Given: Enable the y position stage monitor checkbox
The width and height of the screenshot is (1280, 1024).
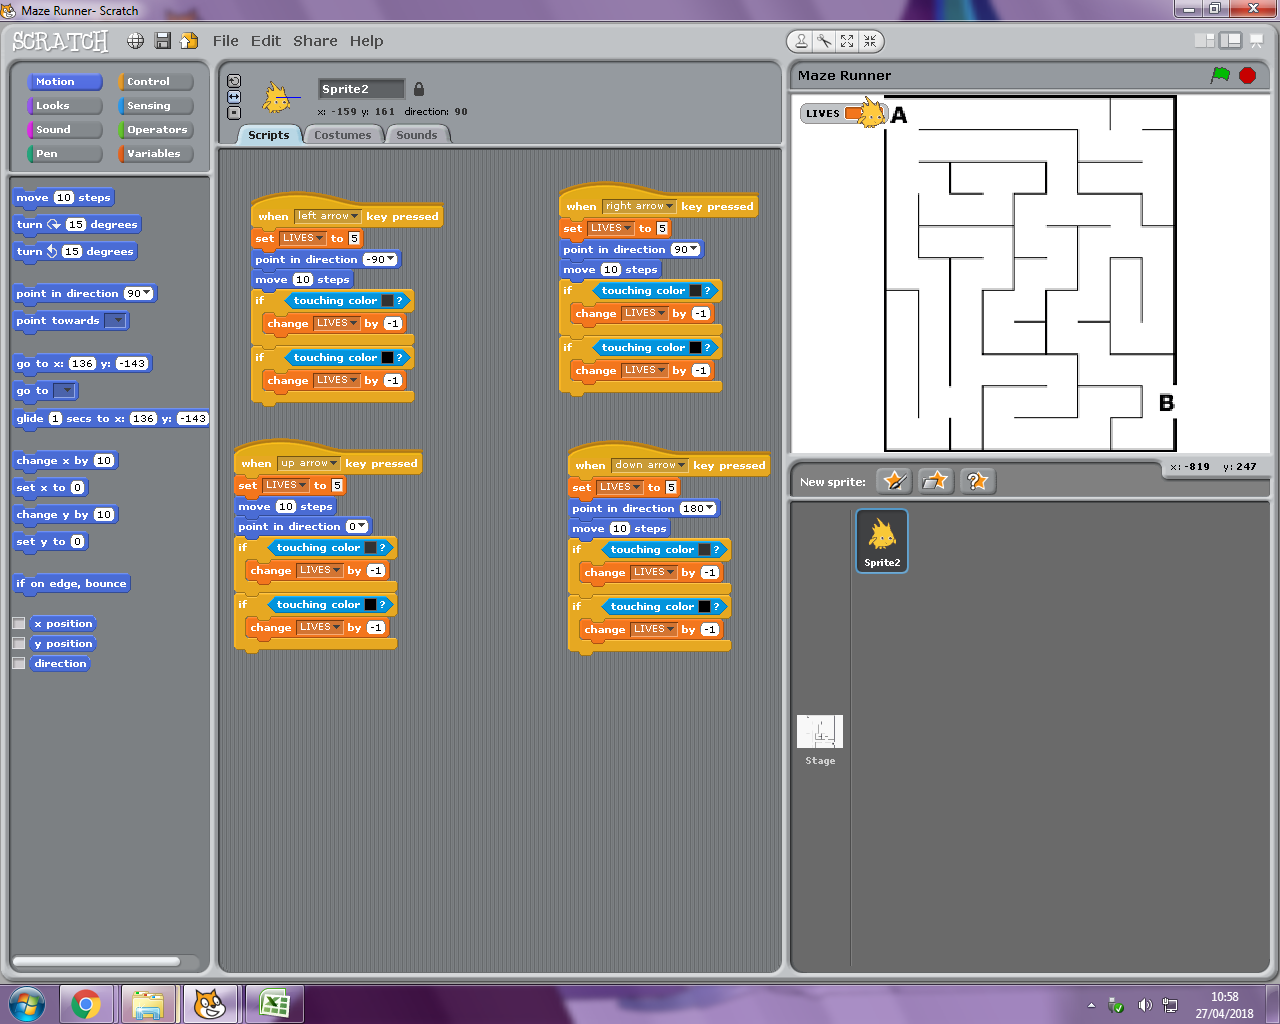Looking at the screenshot, I should 18,643.
